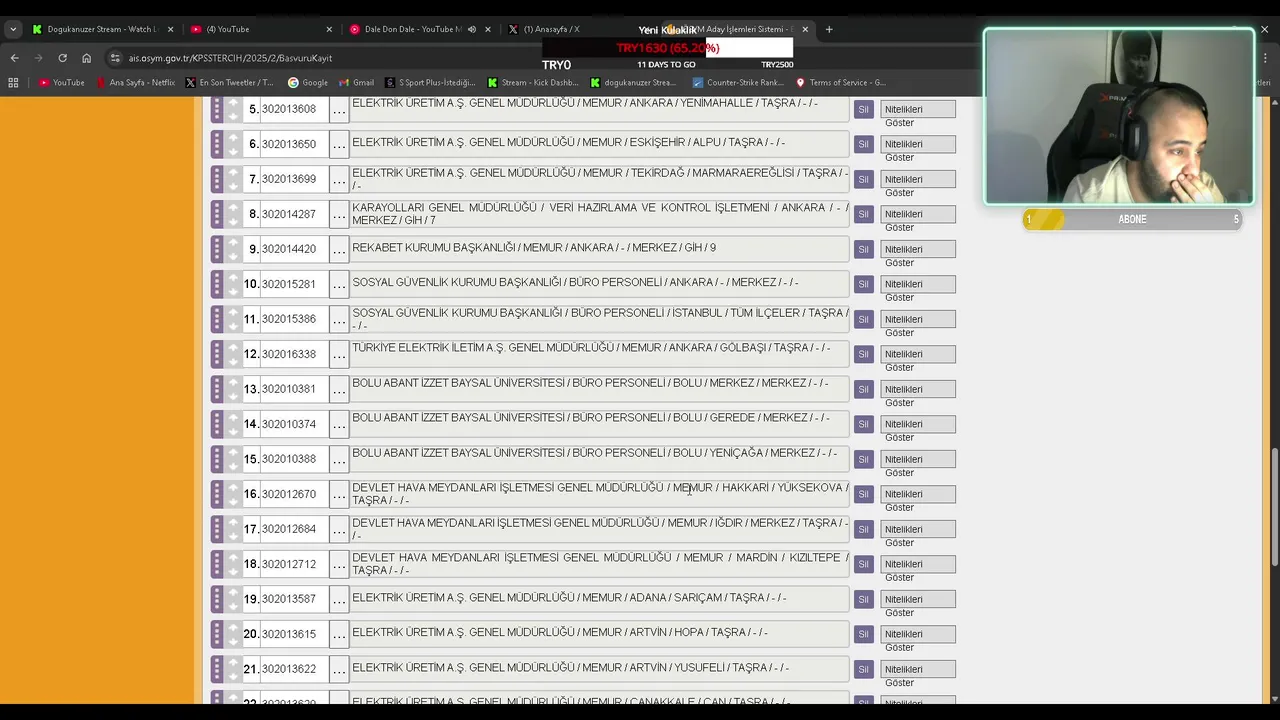Open the browser home page icon
This screenshot has width=1280, height=720.
click(x=86, y=58)
